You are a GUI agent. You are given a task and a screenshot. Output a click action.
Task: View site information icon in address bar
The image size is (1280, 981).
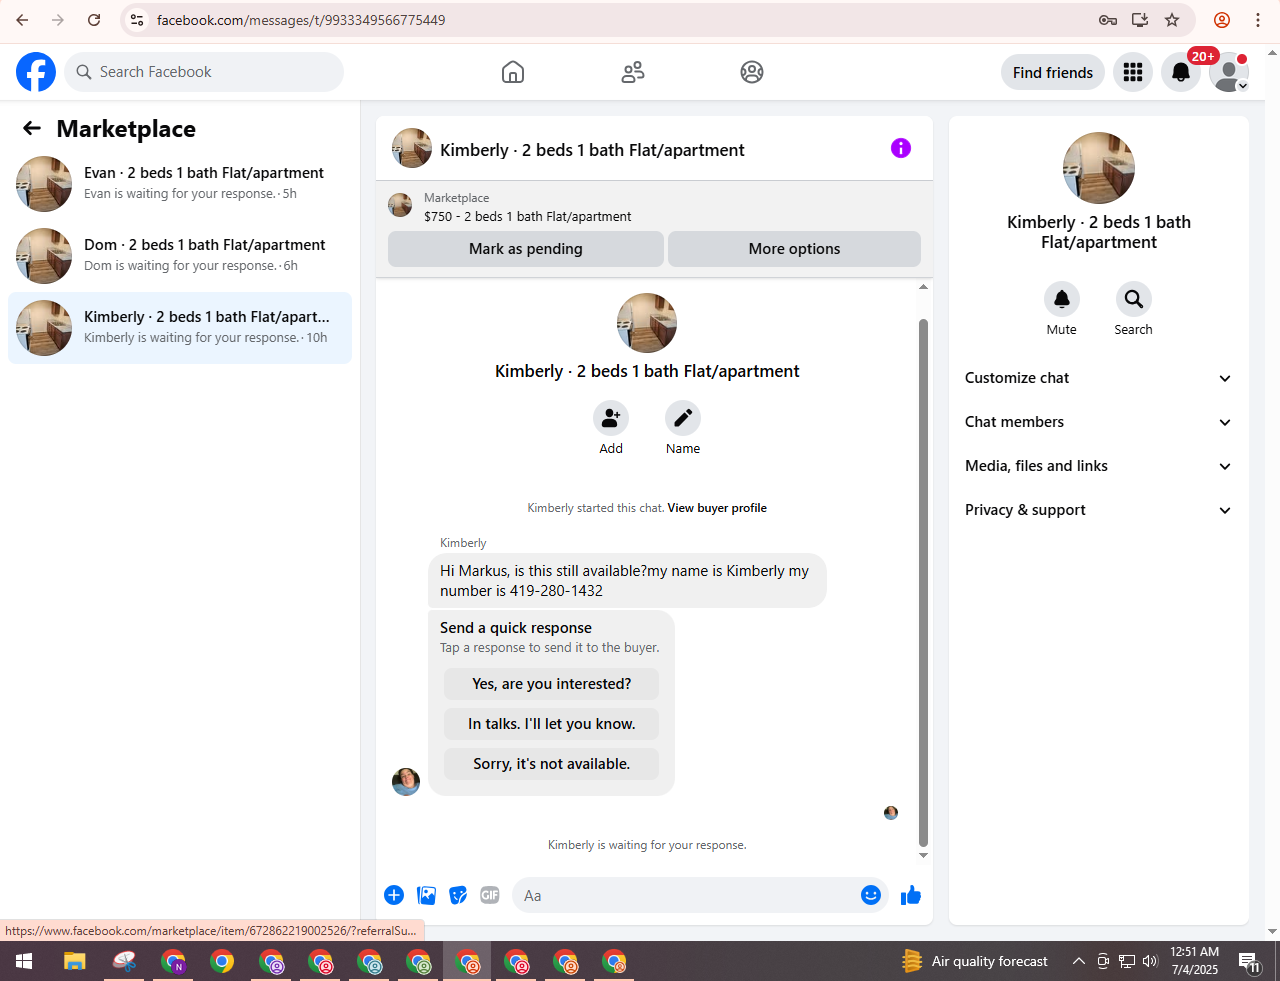click(x=138, y=20)
